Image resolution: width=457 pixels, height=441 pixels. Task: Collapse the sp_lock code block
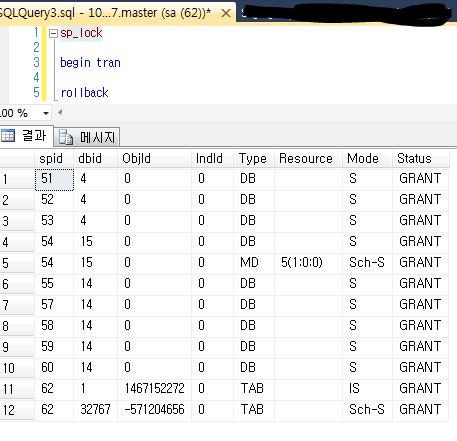coord(53,33)
